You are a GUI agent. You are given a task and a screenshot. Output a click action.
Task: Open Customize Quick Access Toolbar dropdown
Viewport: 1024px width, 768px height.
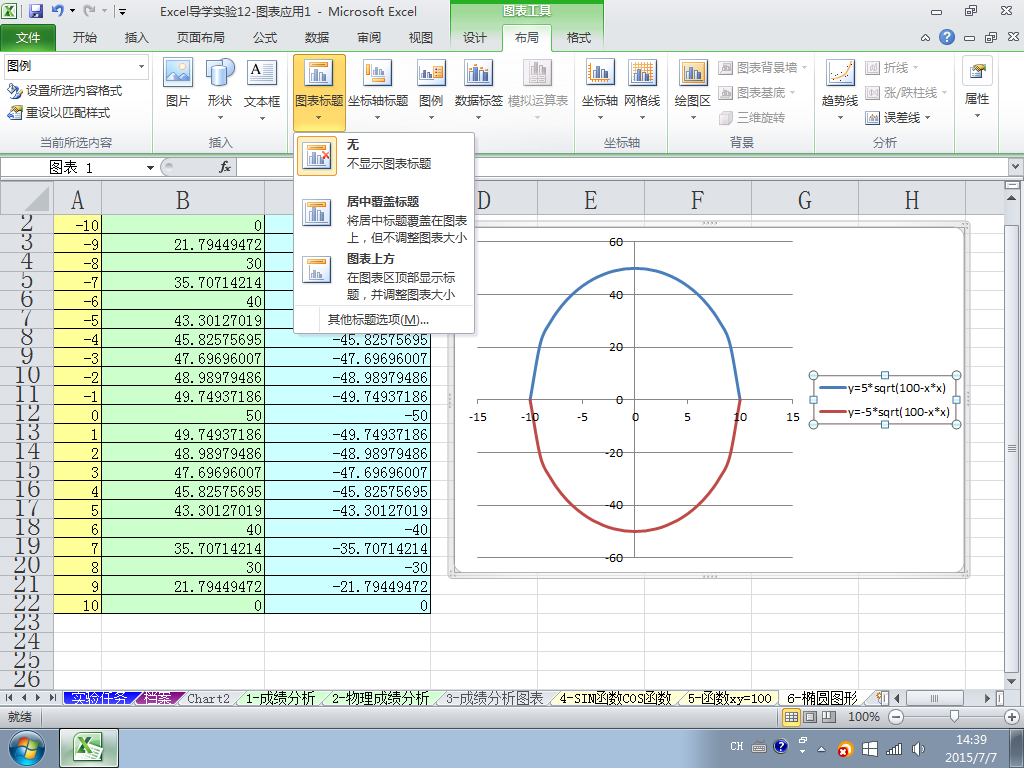click(x=123, y=11)
